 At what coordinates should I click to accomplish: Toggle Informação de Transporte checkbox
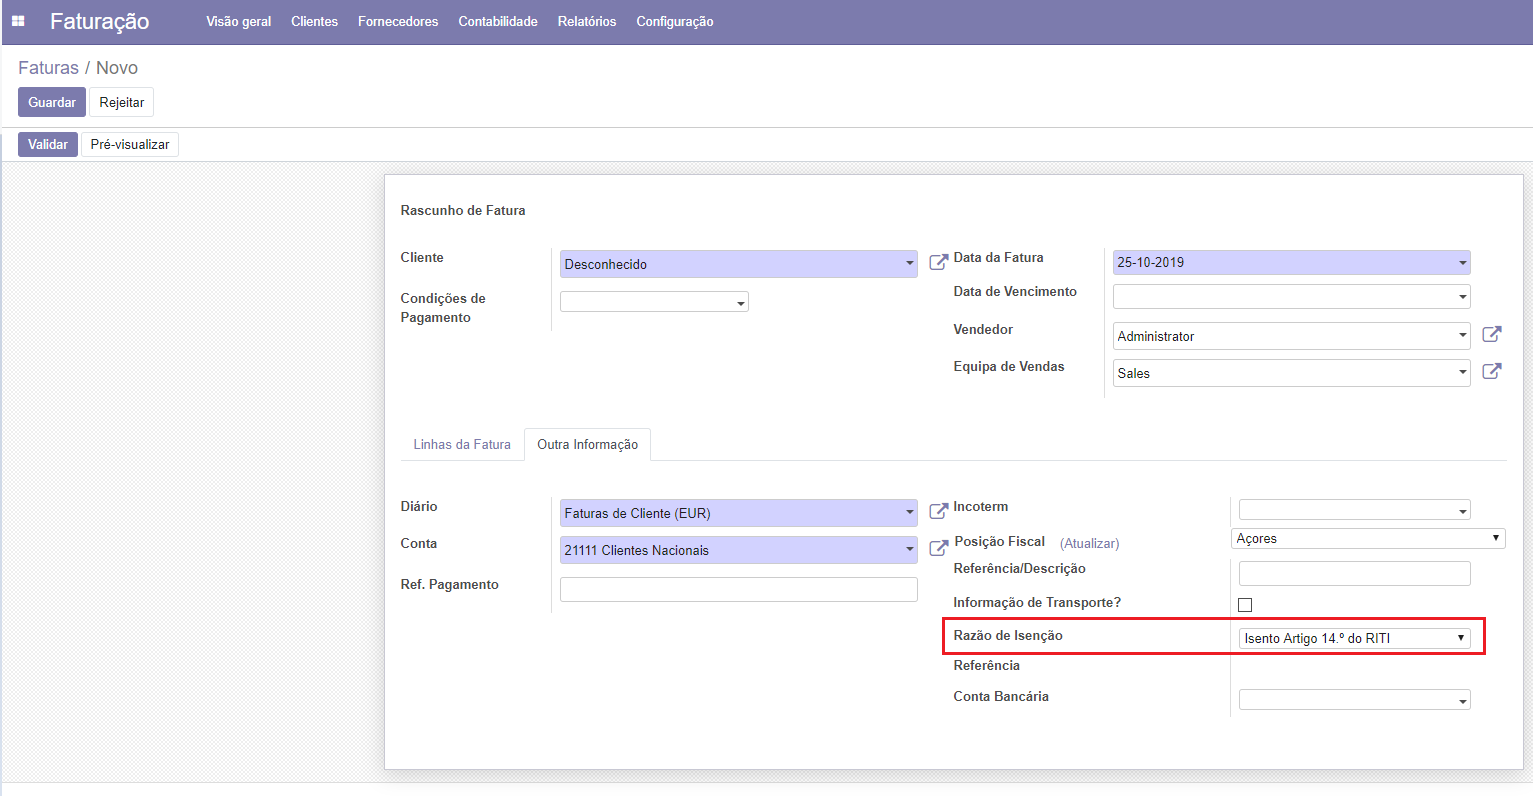tap(1245, 605)
